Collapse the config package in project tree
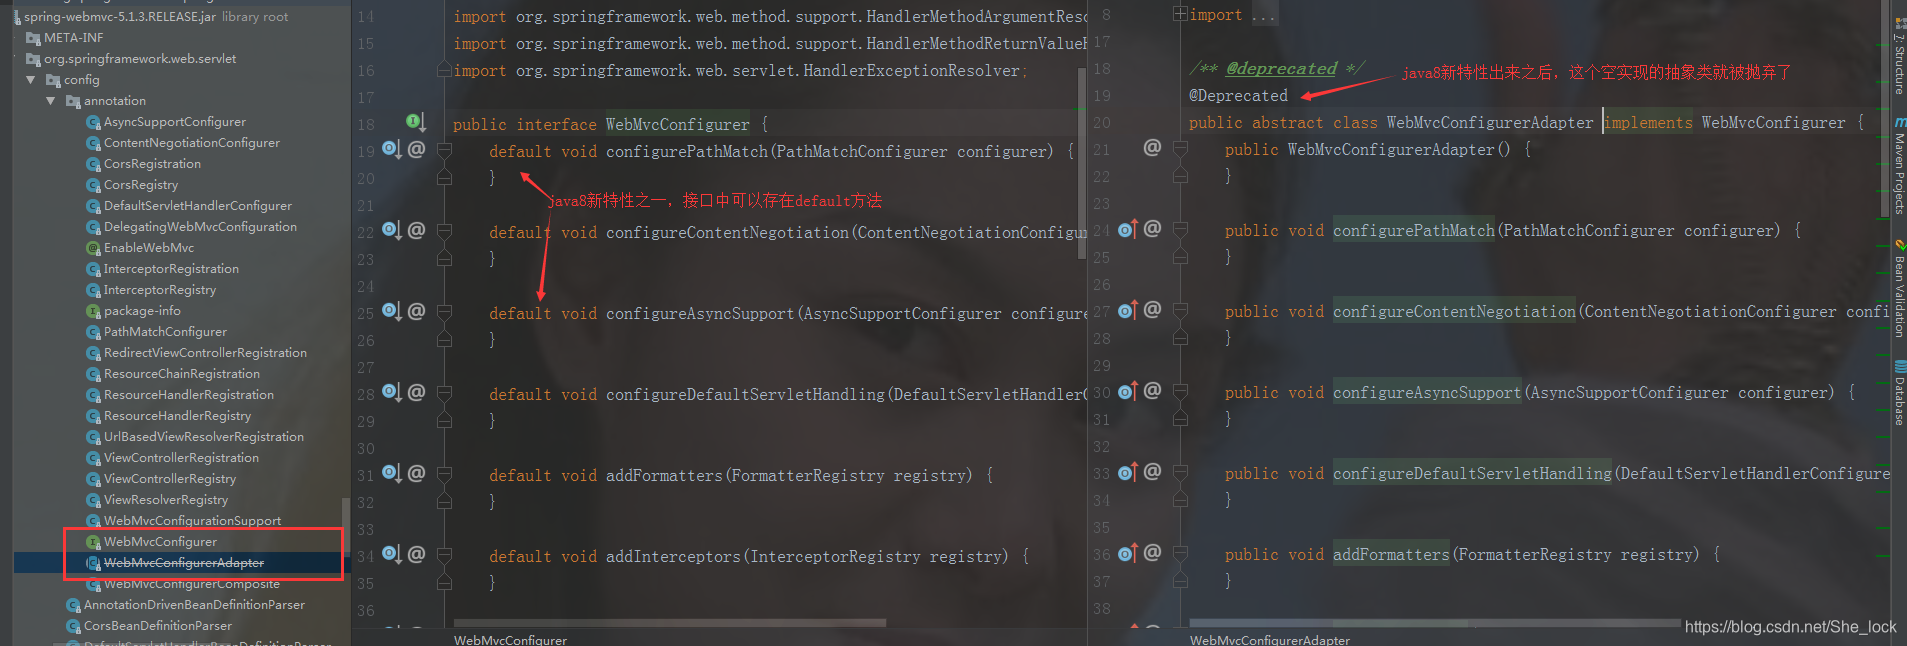Image resolution: width=1907 pixels, height=646 pixels. point(31,80)
